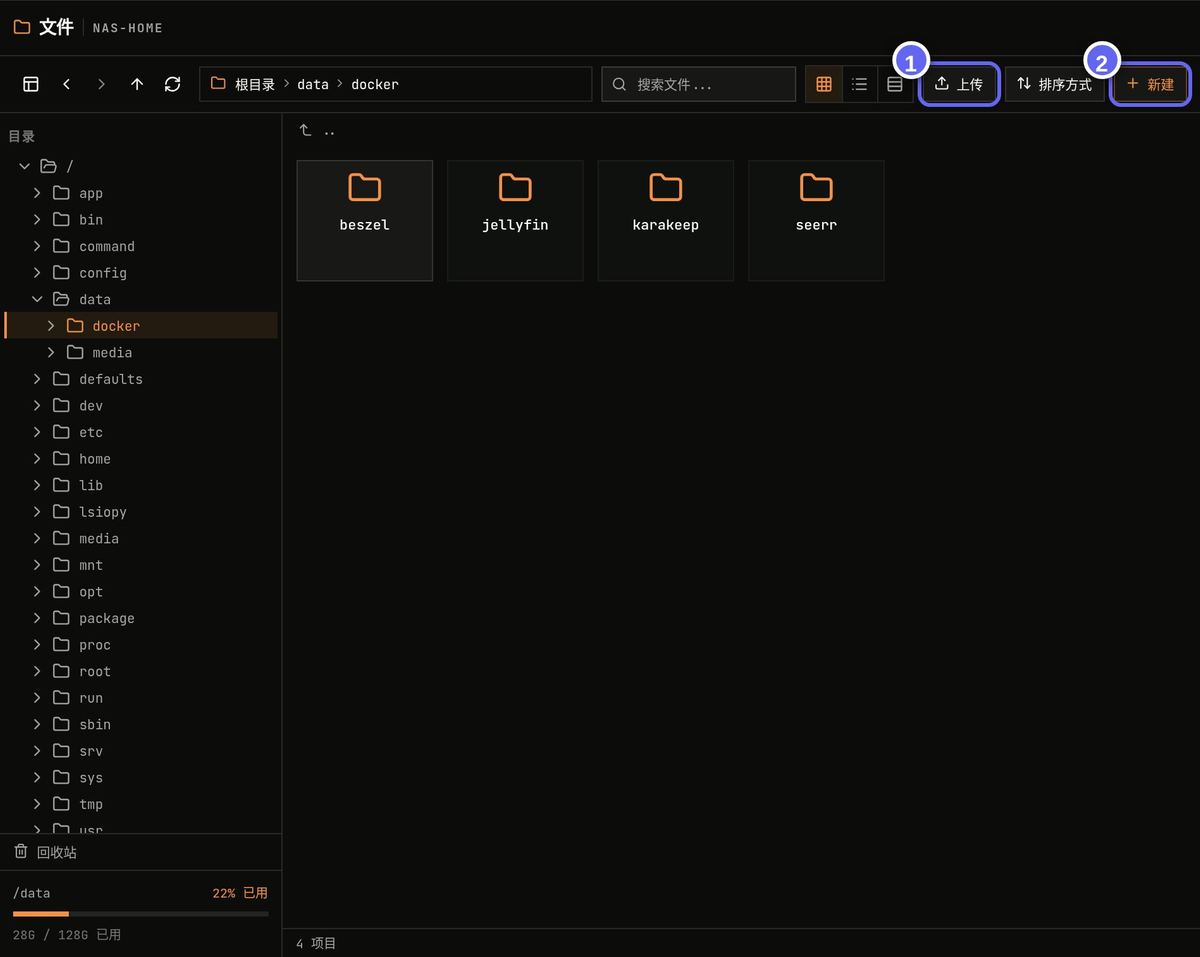Go to parent directory via '..' entry
Image resolution: width=1200 pixels, height=957 pixels.
click(318, 131)
